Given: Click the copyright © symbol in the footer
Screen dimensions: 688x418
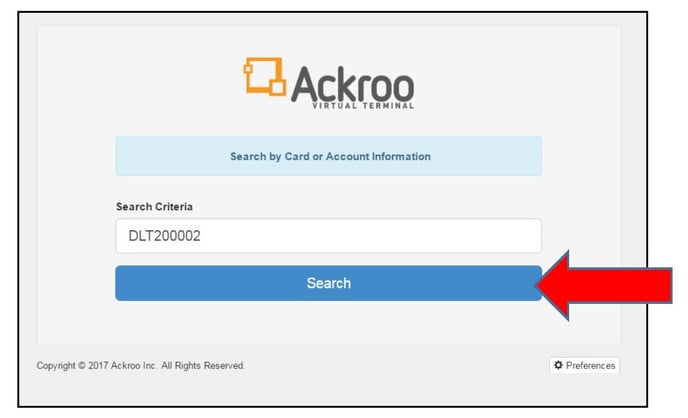Looking at the screenshot, I should tap(82, 365).
